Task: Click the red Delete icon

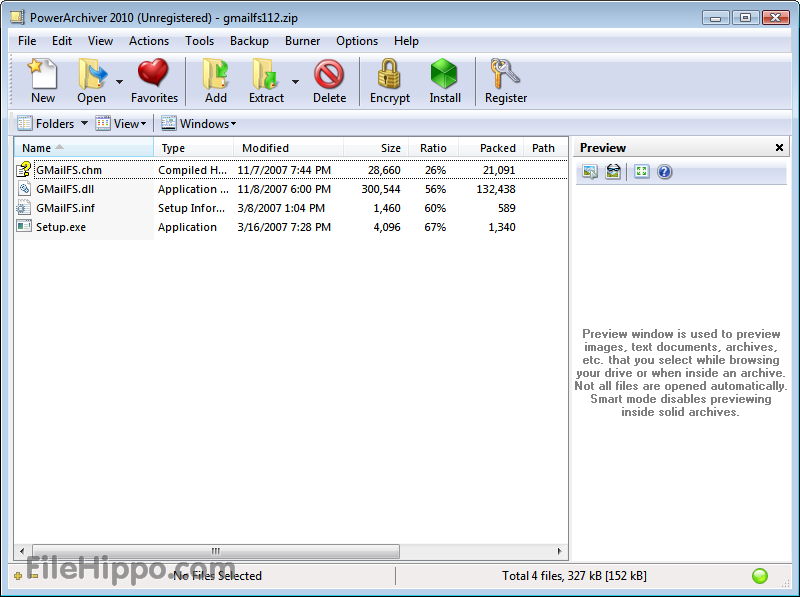Action: tap(329, 74)
